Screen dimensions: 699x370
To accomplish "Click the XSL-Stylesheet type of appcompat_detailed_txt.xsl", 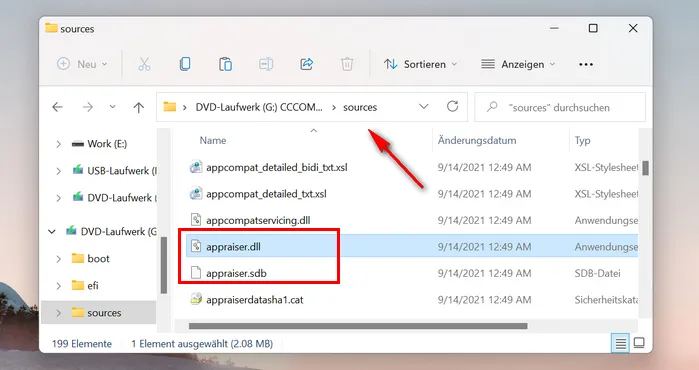I will click(606, 194).
